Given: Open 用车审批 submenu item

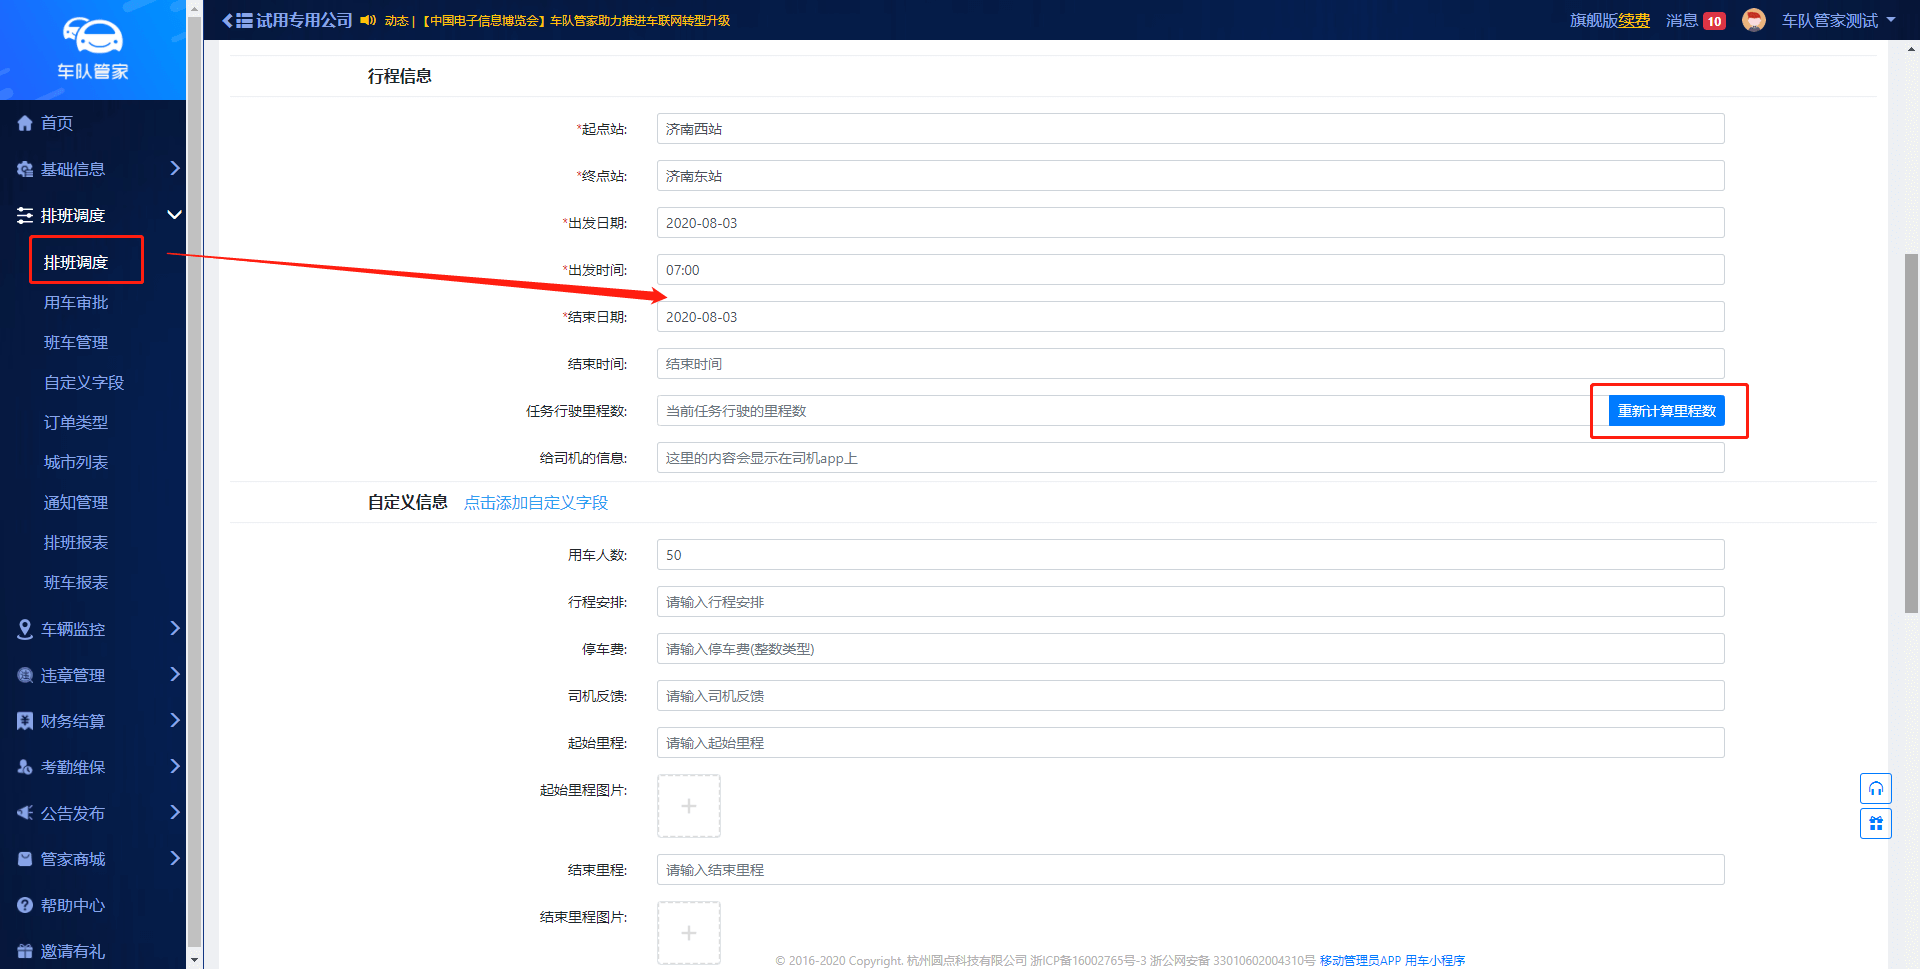Looking at the screenshot, I should pos(76,302).
